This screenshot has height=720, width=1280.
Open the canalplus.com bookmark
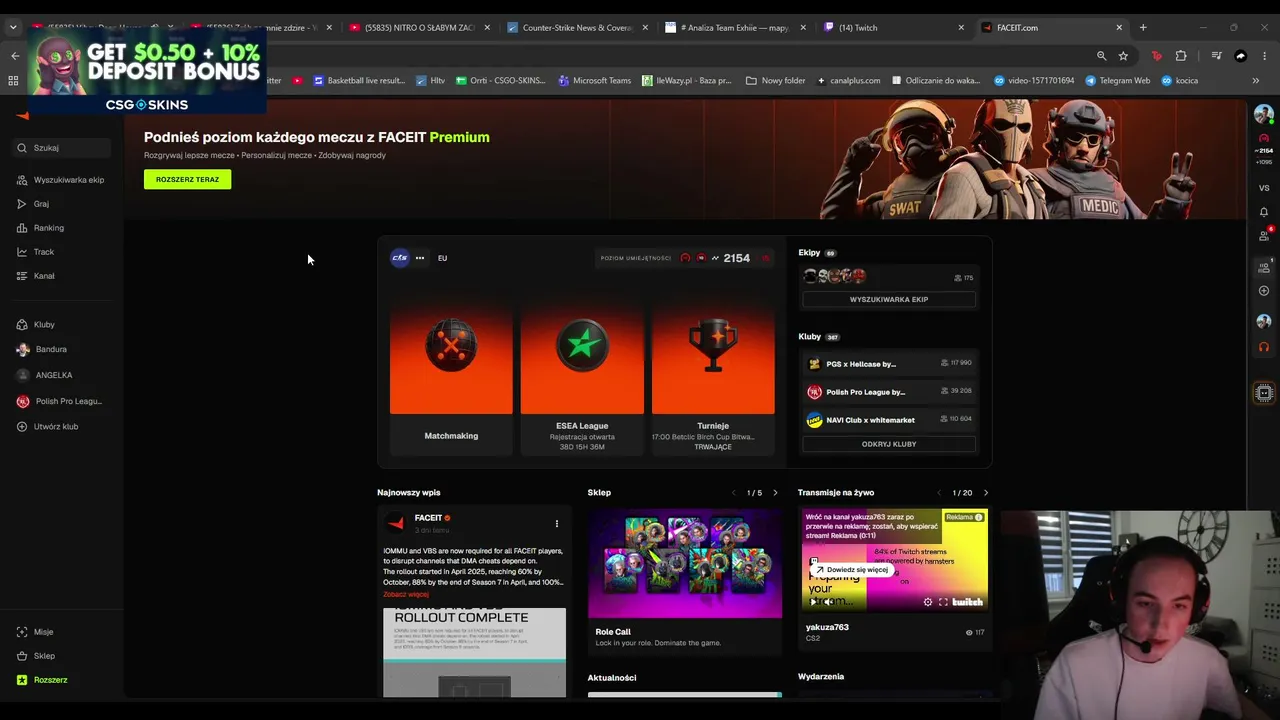[x=849, y=81]
